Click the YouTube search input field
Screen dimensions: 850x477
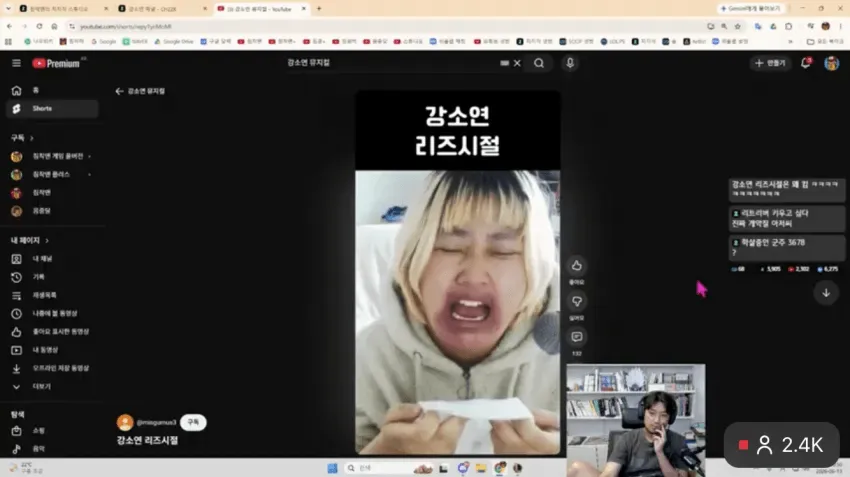(x=390, y=63)
